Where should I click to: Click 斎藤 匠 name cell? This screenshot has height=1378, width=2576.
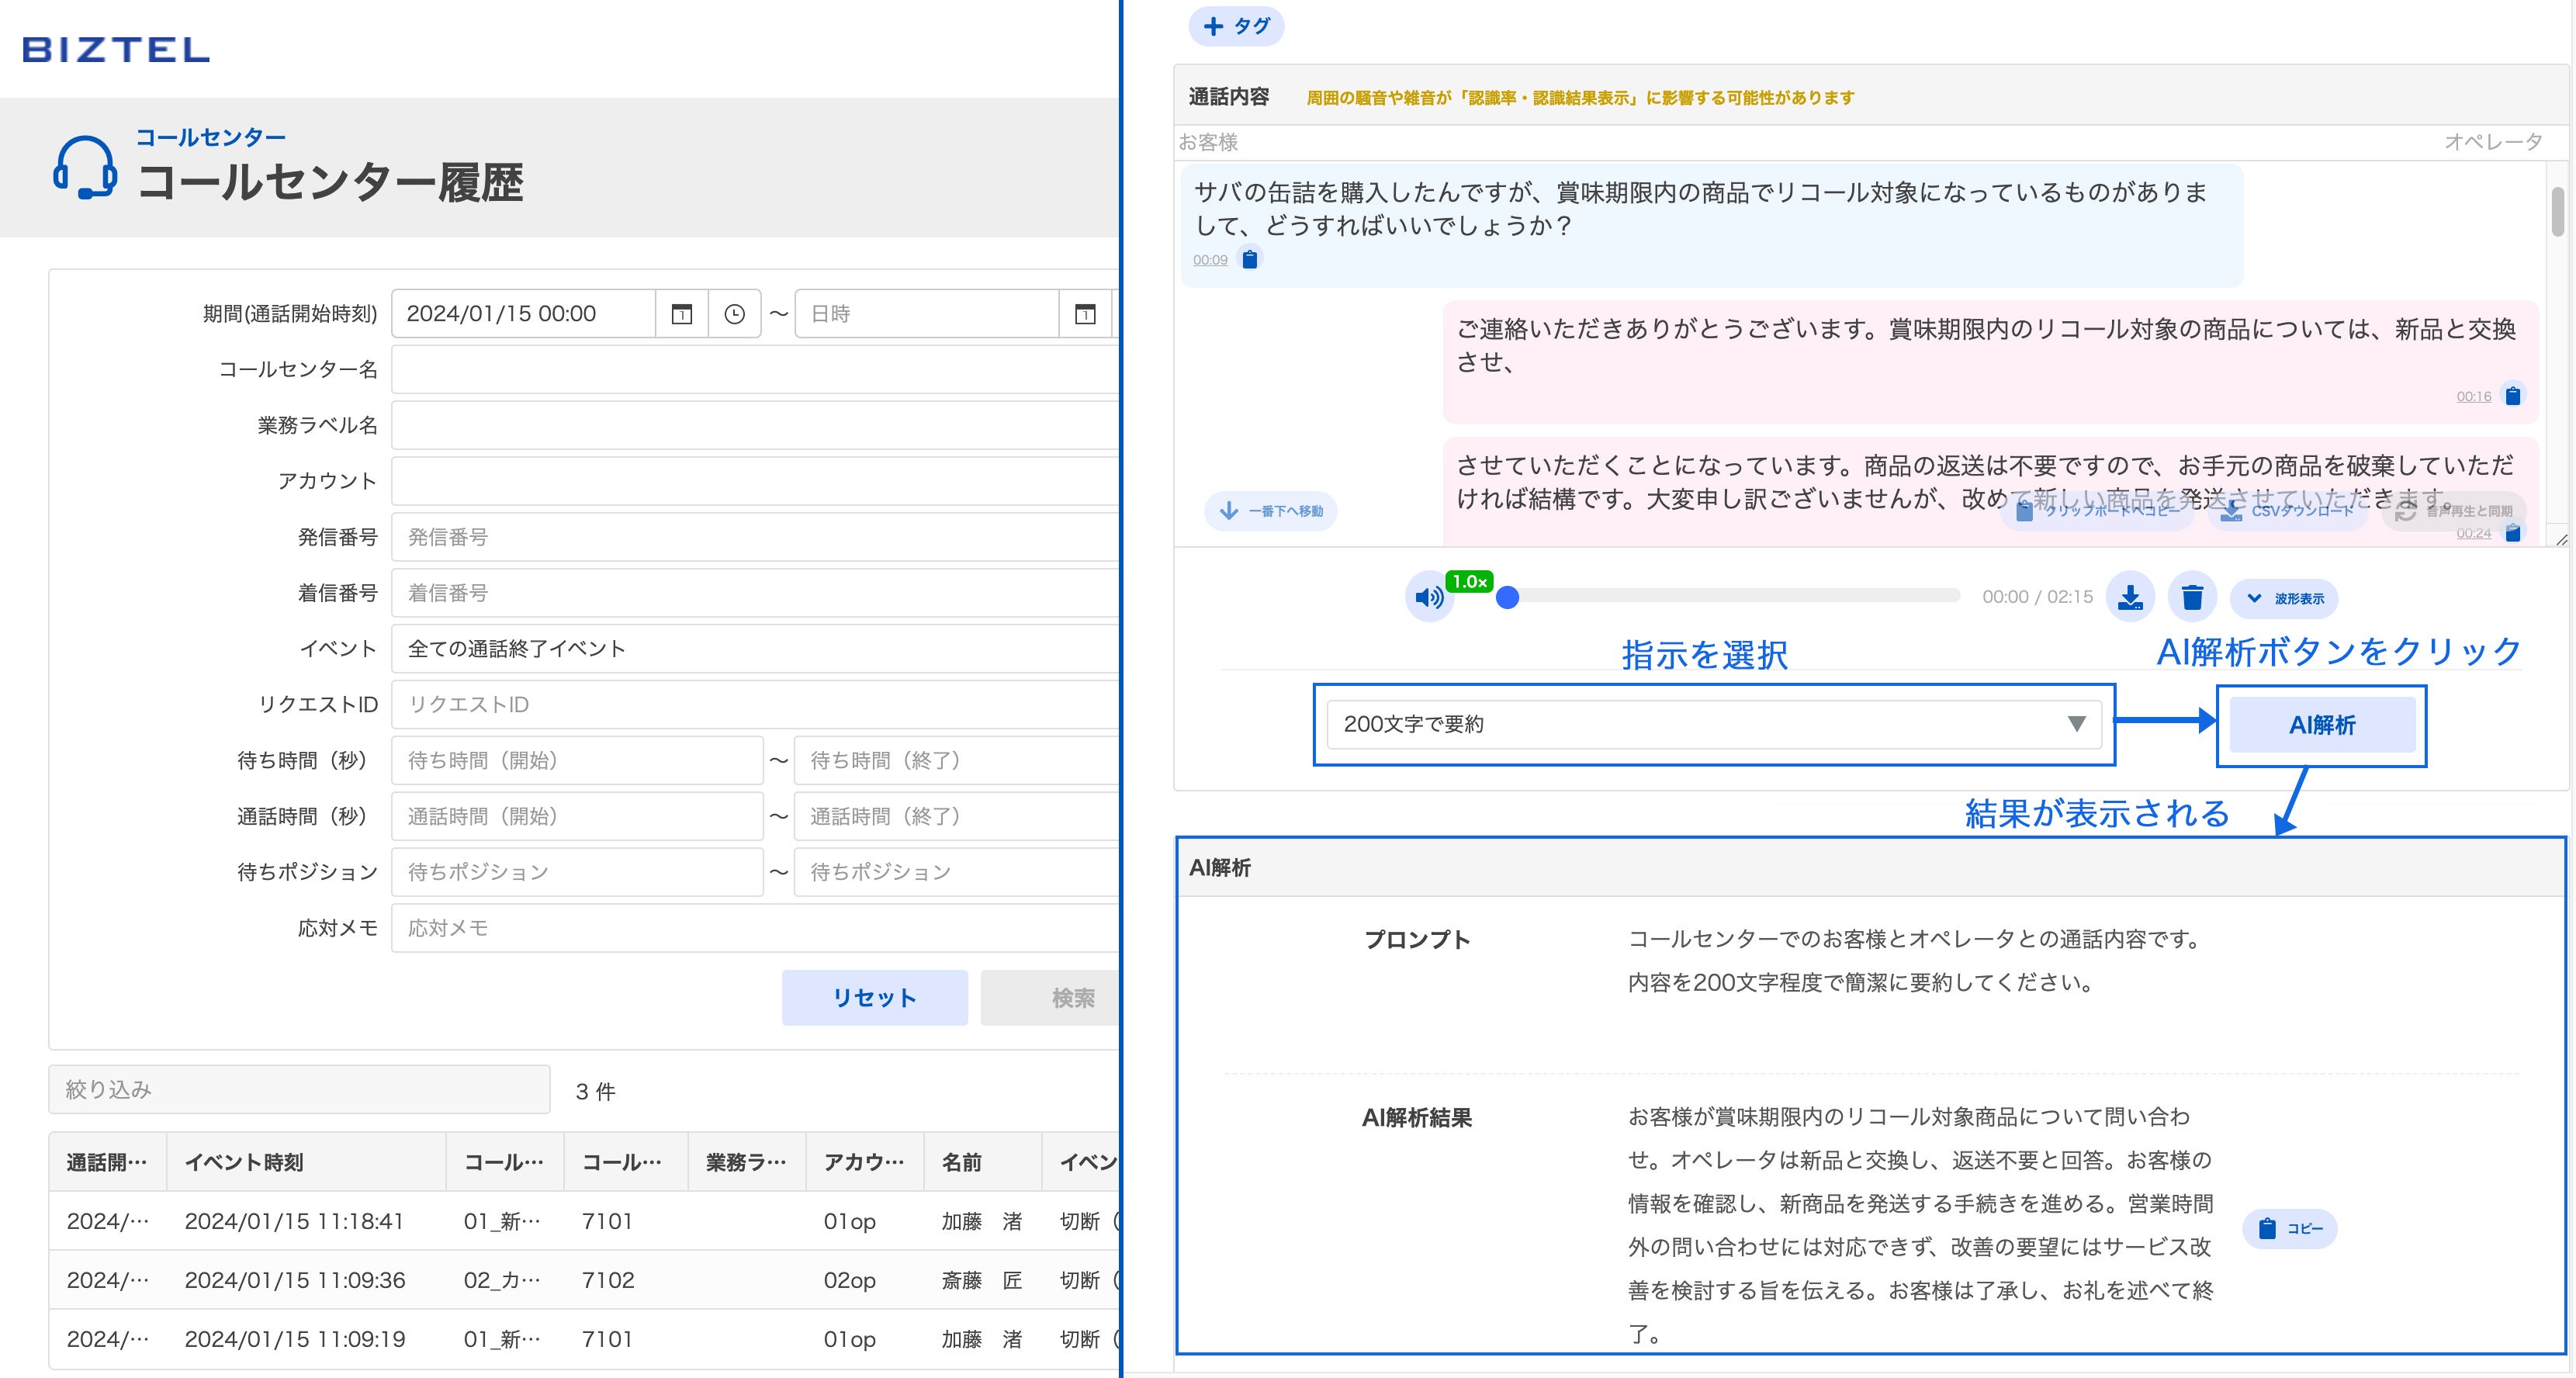982,1280
